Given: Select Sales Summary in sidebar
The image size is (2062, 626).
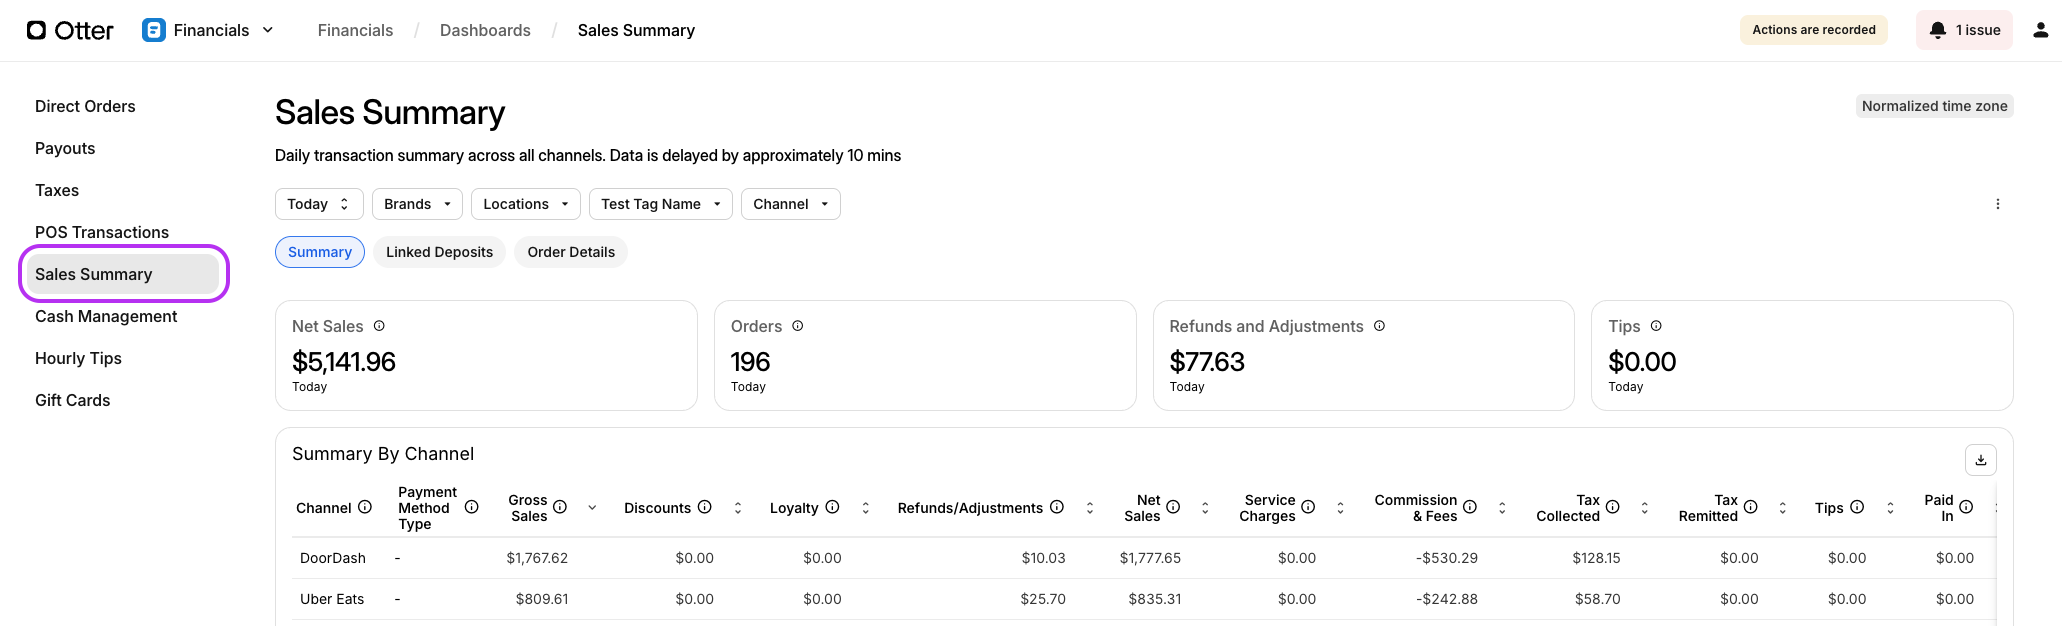Looking at the screenshot, I should coord(123,274).
